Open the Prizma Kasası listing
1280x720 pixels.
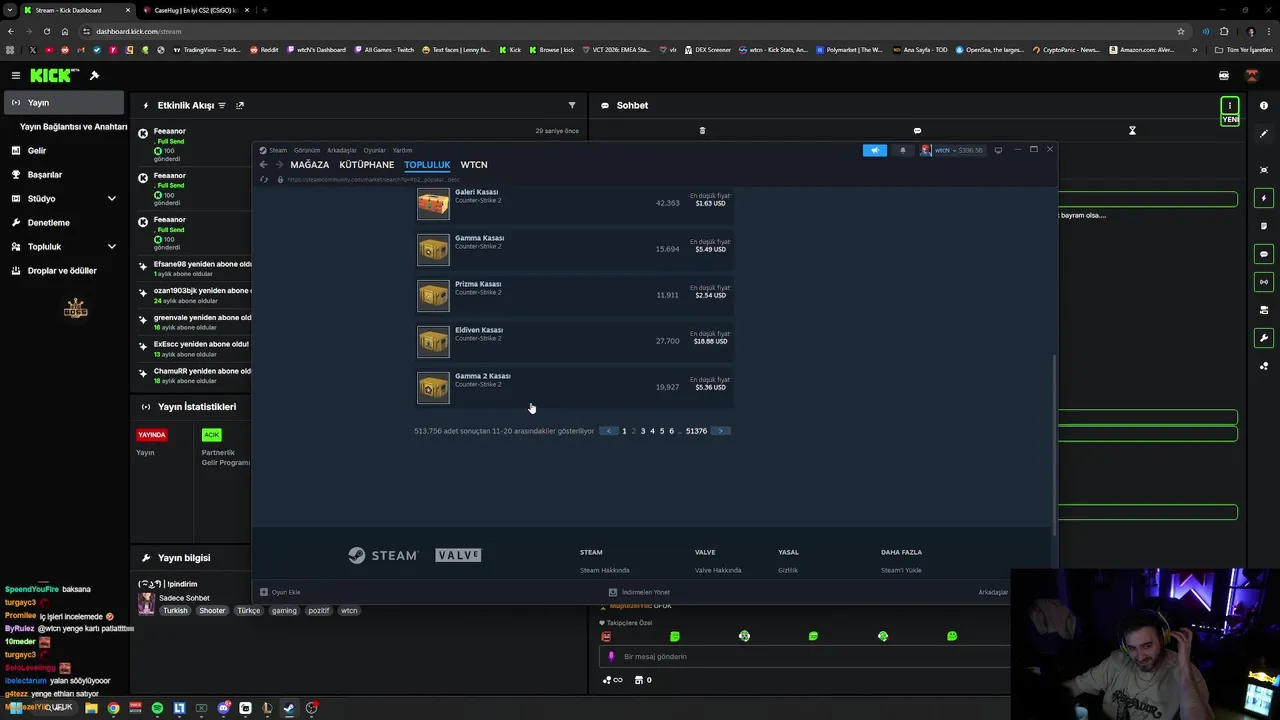coord(575,295)
